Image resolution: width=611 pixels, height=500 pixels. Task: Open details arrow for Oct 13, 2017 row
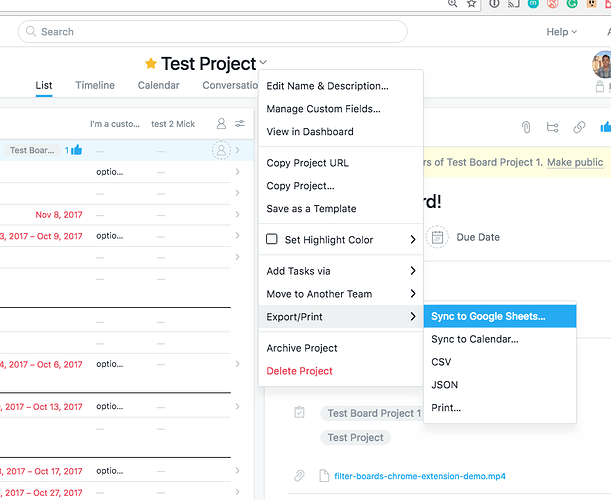click(237, 406)
